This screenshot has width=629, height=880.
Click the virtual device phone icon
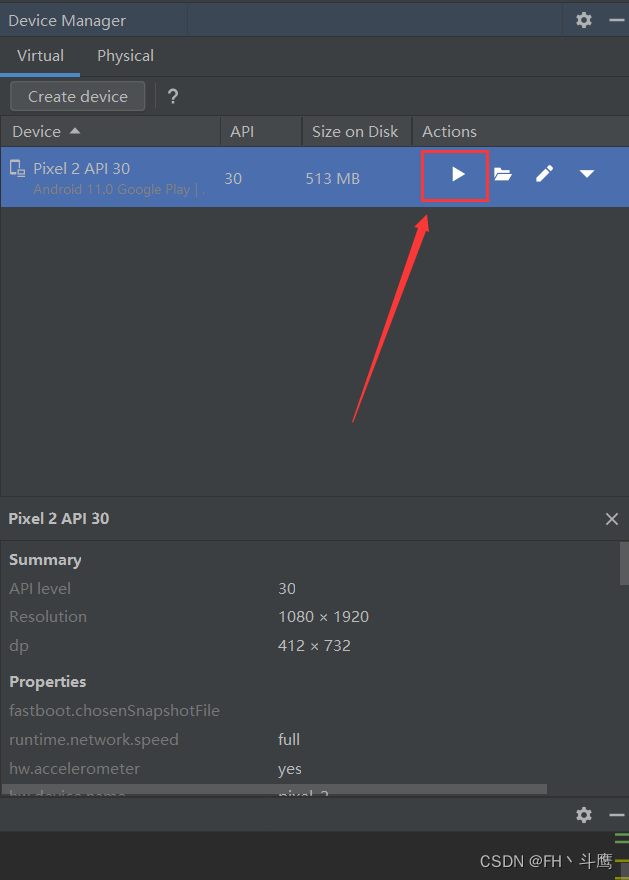[17, 168]
